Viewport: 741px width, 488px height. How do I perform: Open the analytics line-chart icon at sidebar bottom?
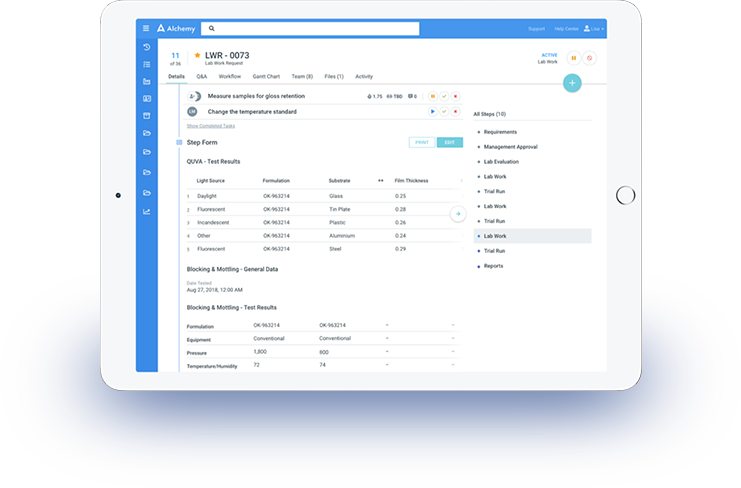click(147, 212)
